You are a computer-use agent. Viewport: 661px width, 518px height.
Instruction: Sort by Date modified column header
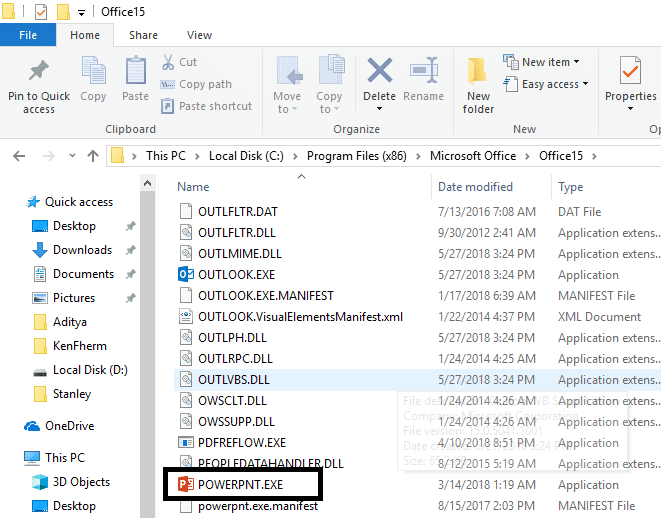[475, 187]
